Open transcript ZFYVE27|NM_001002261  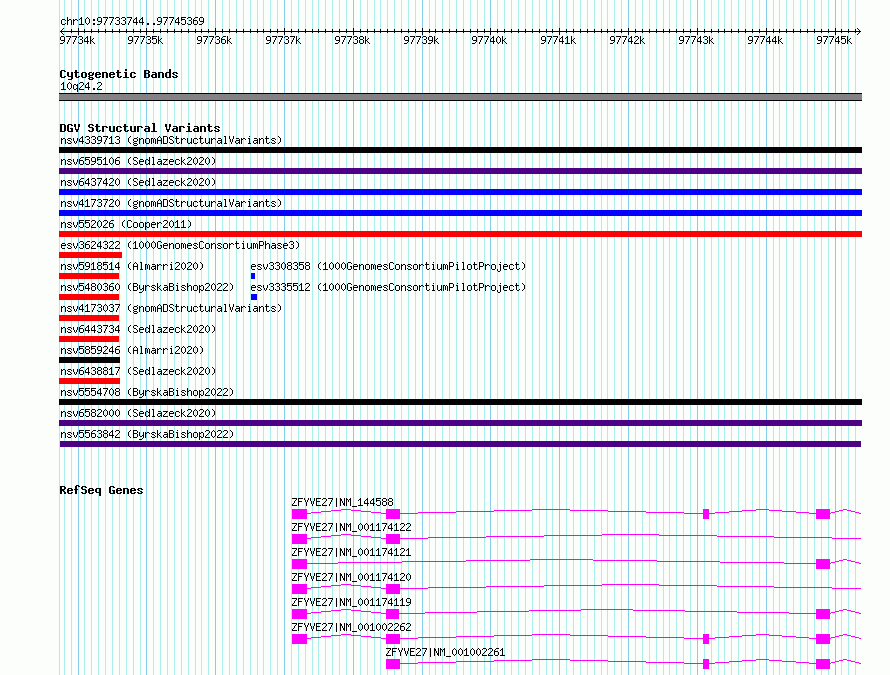click(445, 652)
